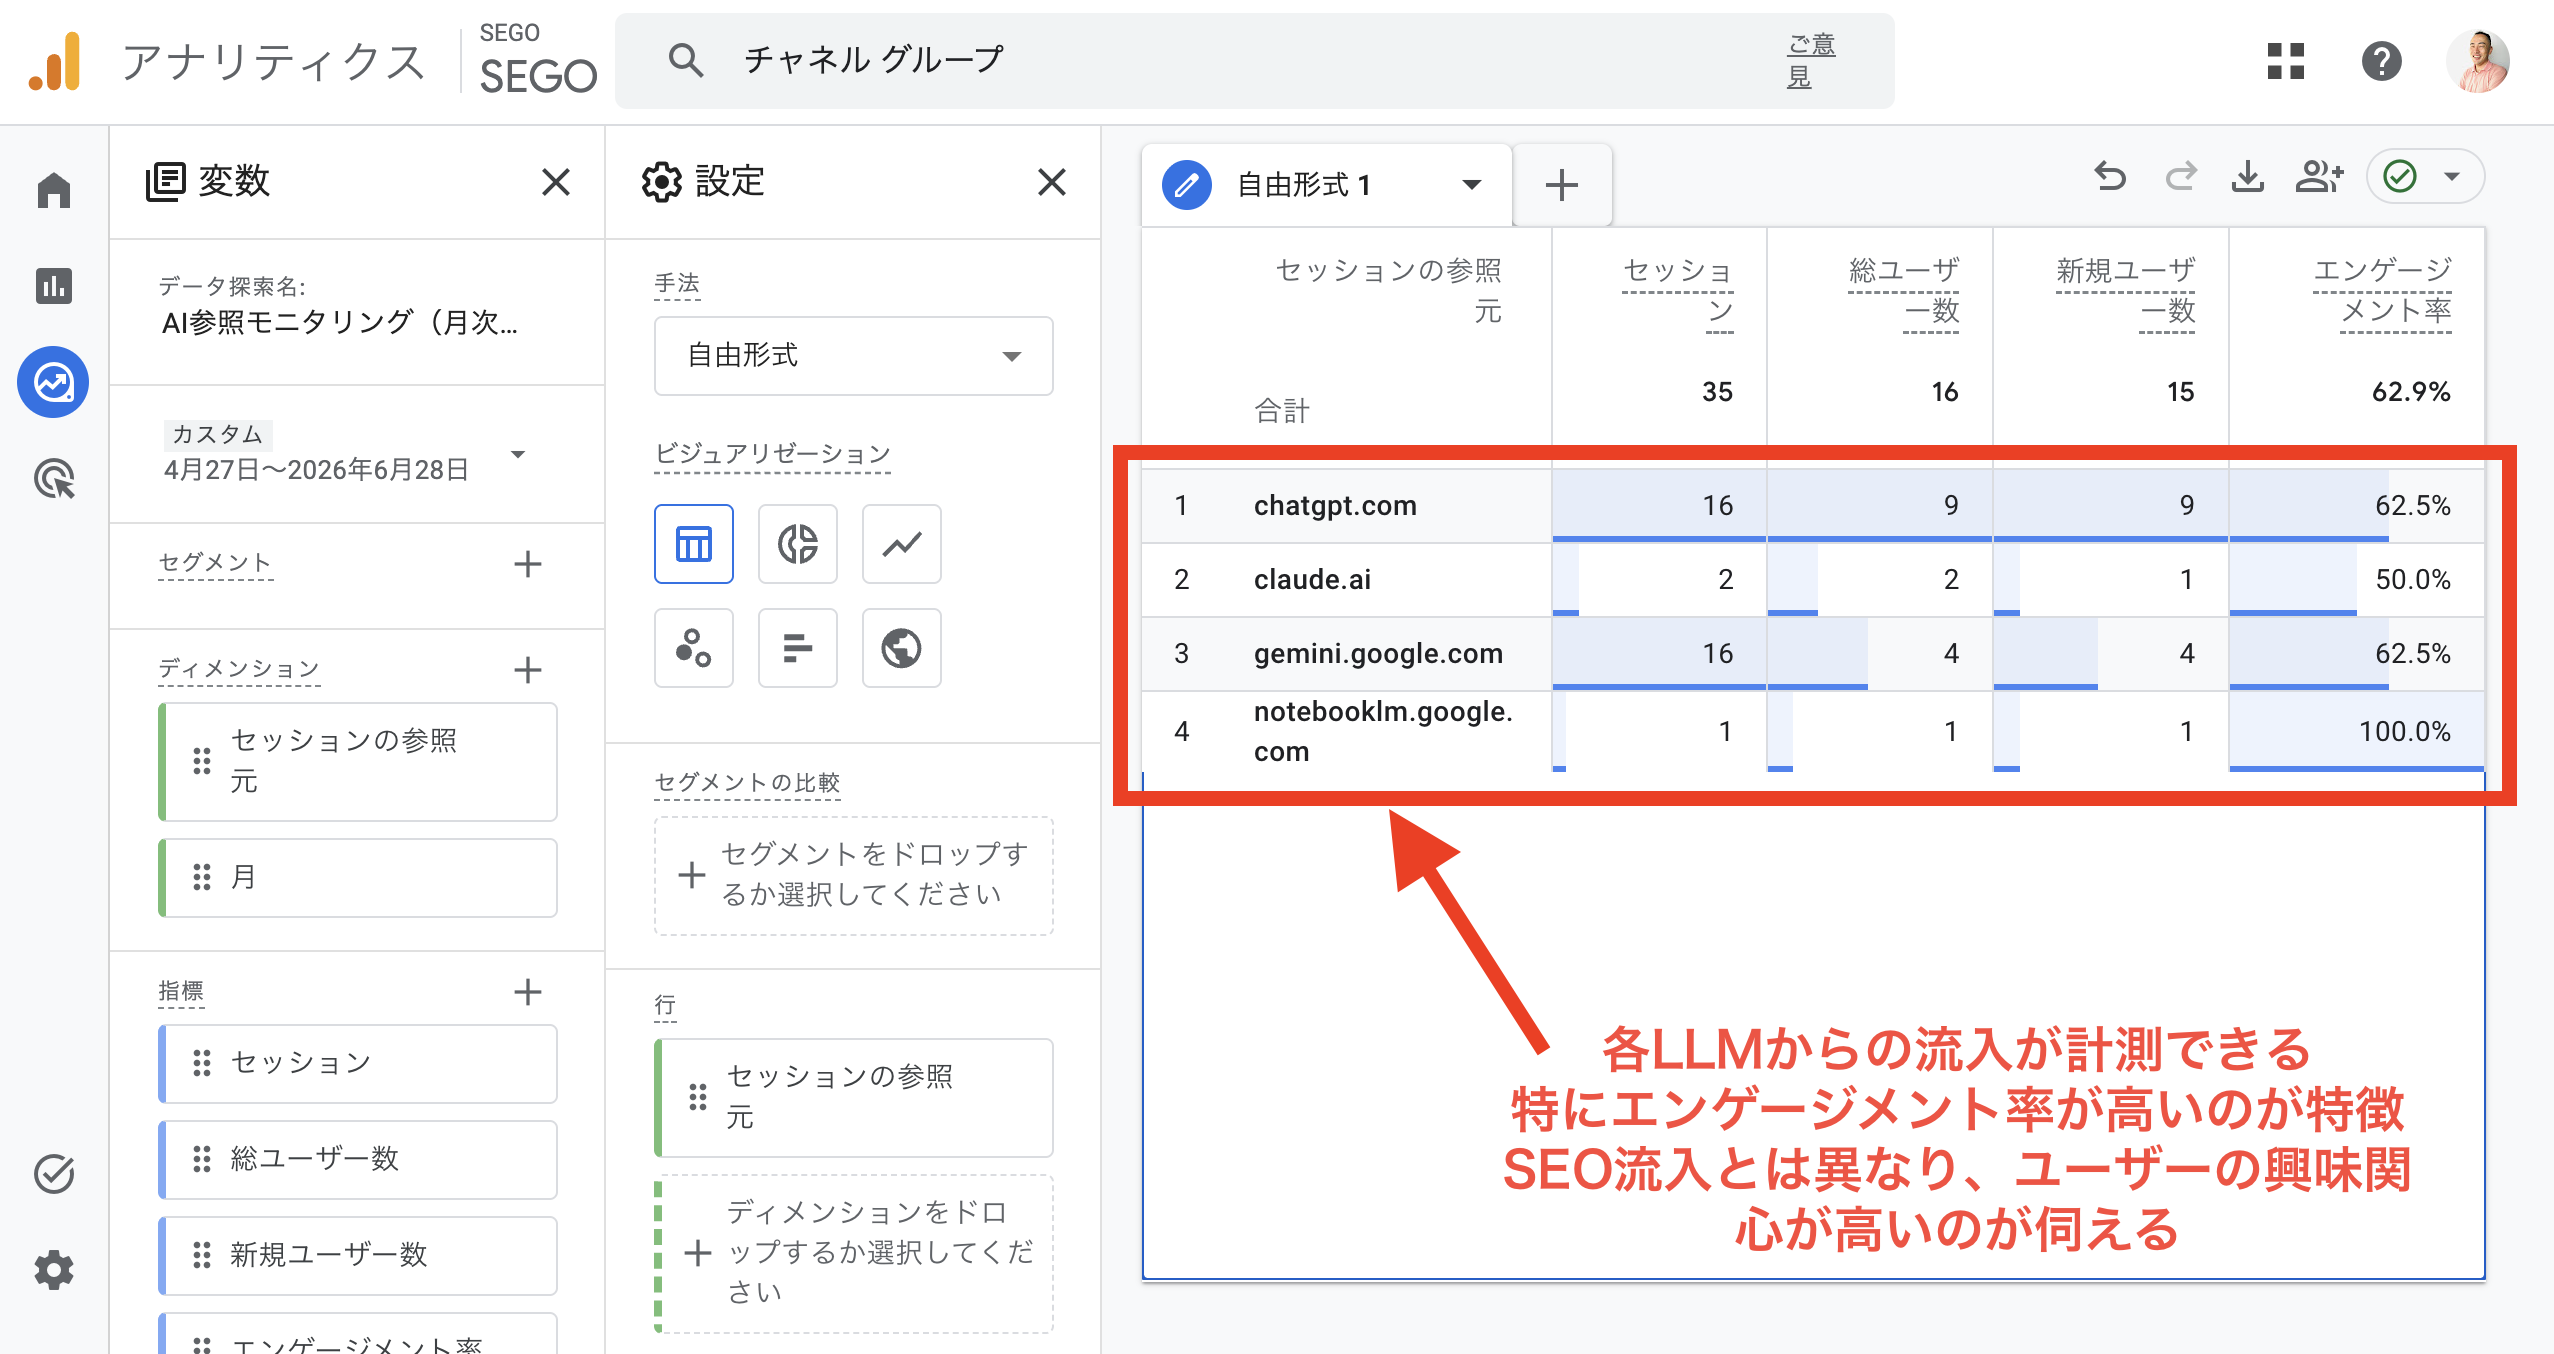The image size is (2554, 1354).
Task: Sort by 総ユーザー数 column header
Action: coord(1903,290)
